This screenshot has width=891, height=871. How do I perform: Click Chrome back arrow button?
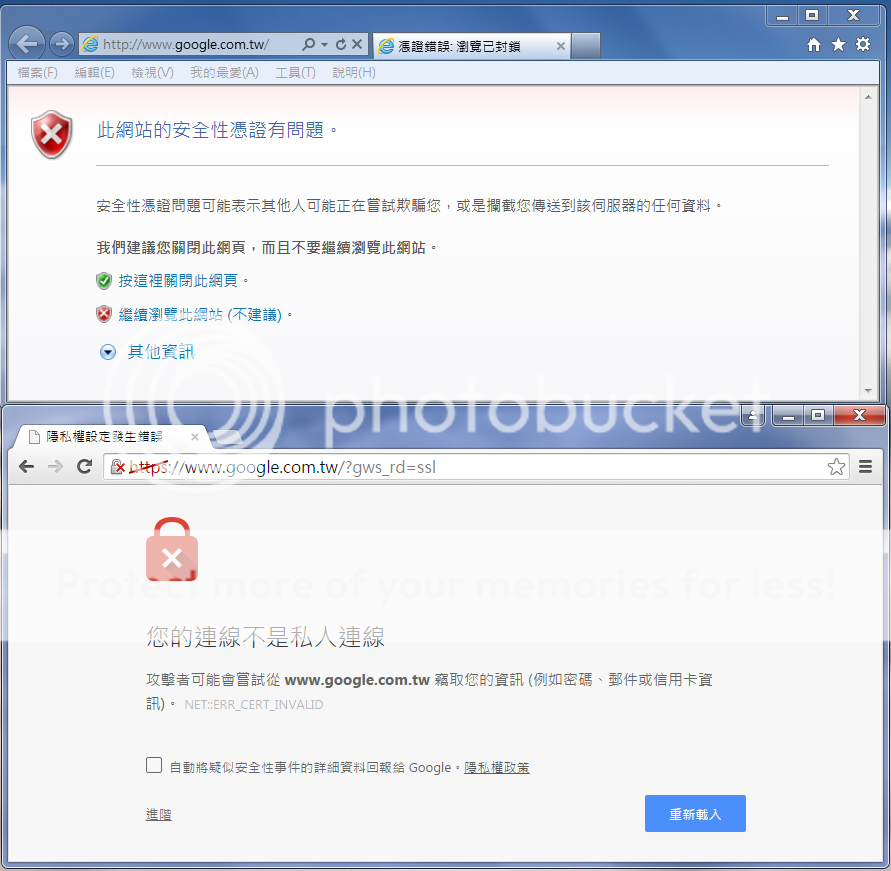pyautogui.click(x=27, y=467)
